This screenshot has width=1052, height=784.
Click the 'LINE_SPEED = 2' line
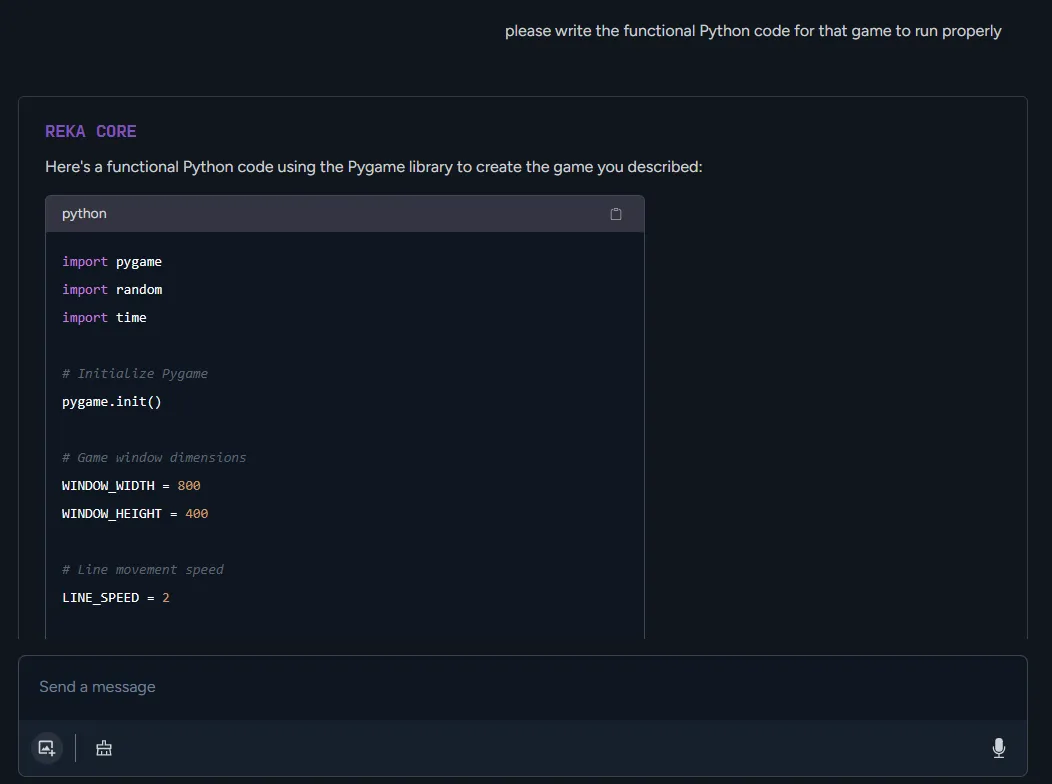coord(115,598)
